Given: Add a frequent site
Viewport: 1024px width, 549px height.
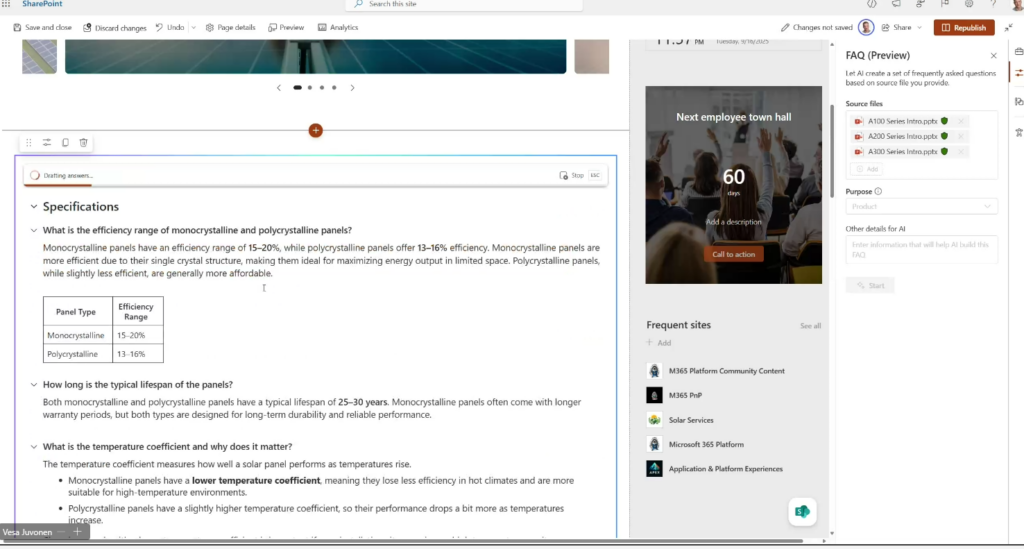Looking at the screenshot, I should 659,343.
